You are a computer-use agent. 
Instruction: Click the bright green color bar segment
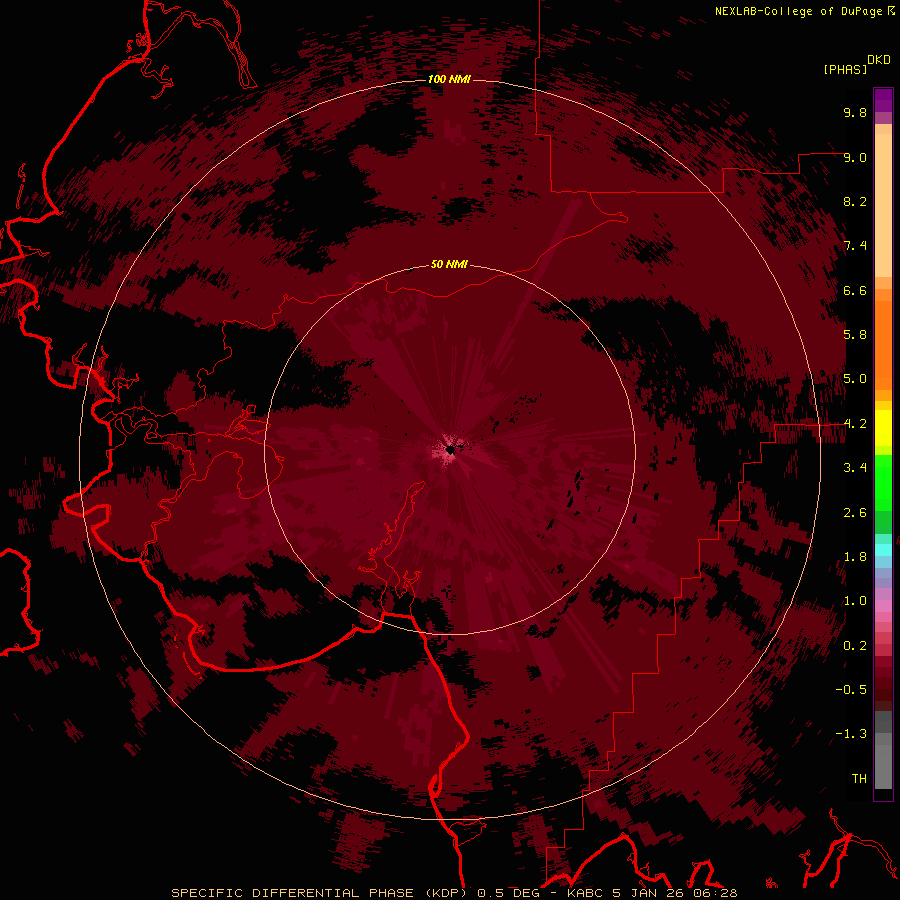[x=883, y=483]
